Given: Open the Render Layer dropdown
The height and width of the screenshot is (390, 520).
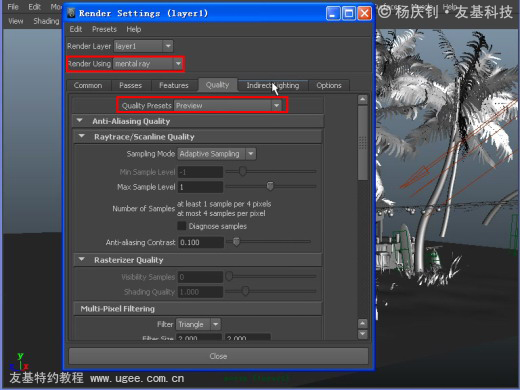Looking at the screenshot, I should tap(144, 46).
